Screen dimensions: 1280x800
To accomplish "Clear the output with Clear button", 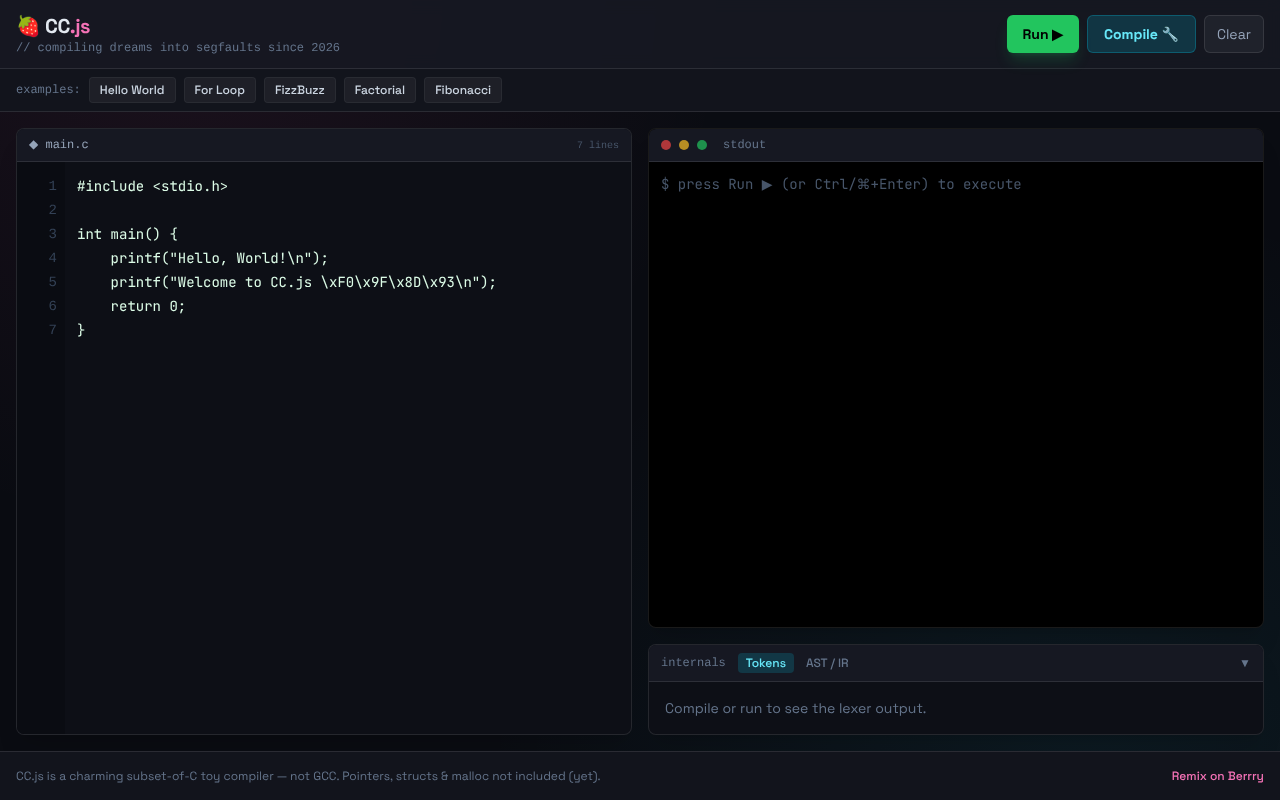I will [1234, 34].
